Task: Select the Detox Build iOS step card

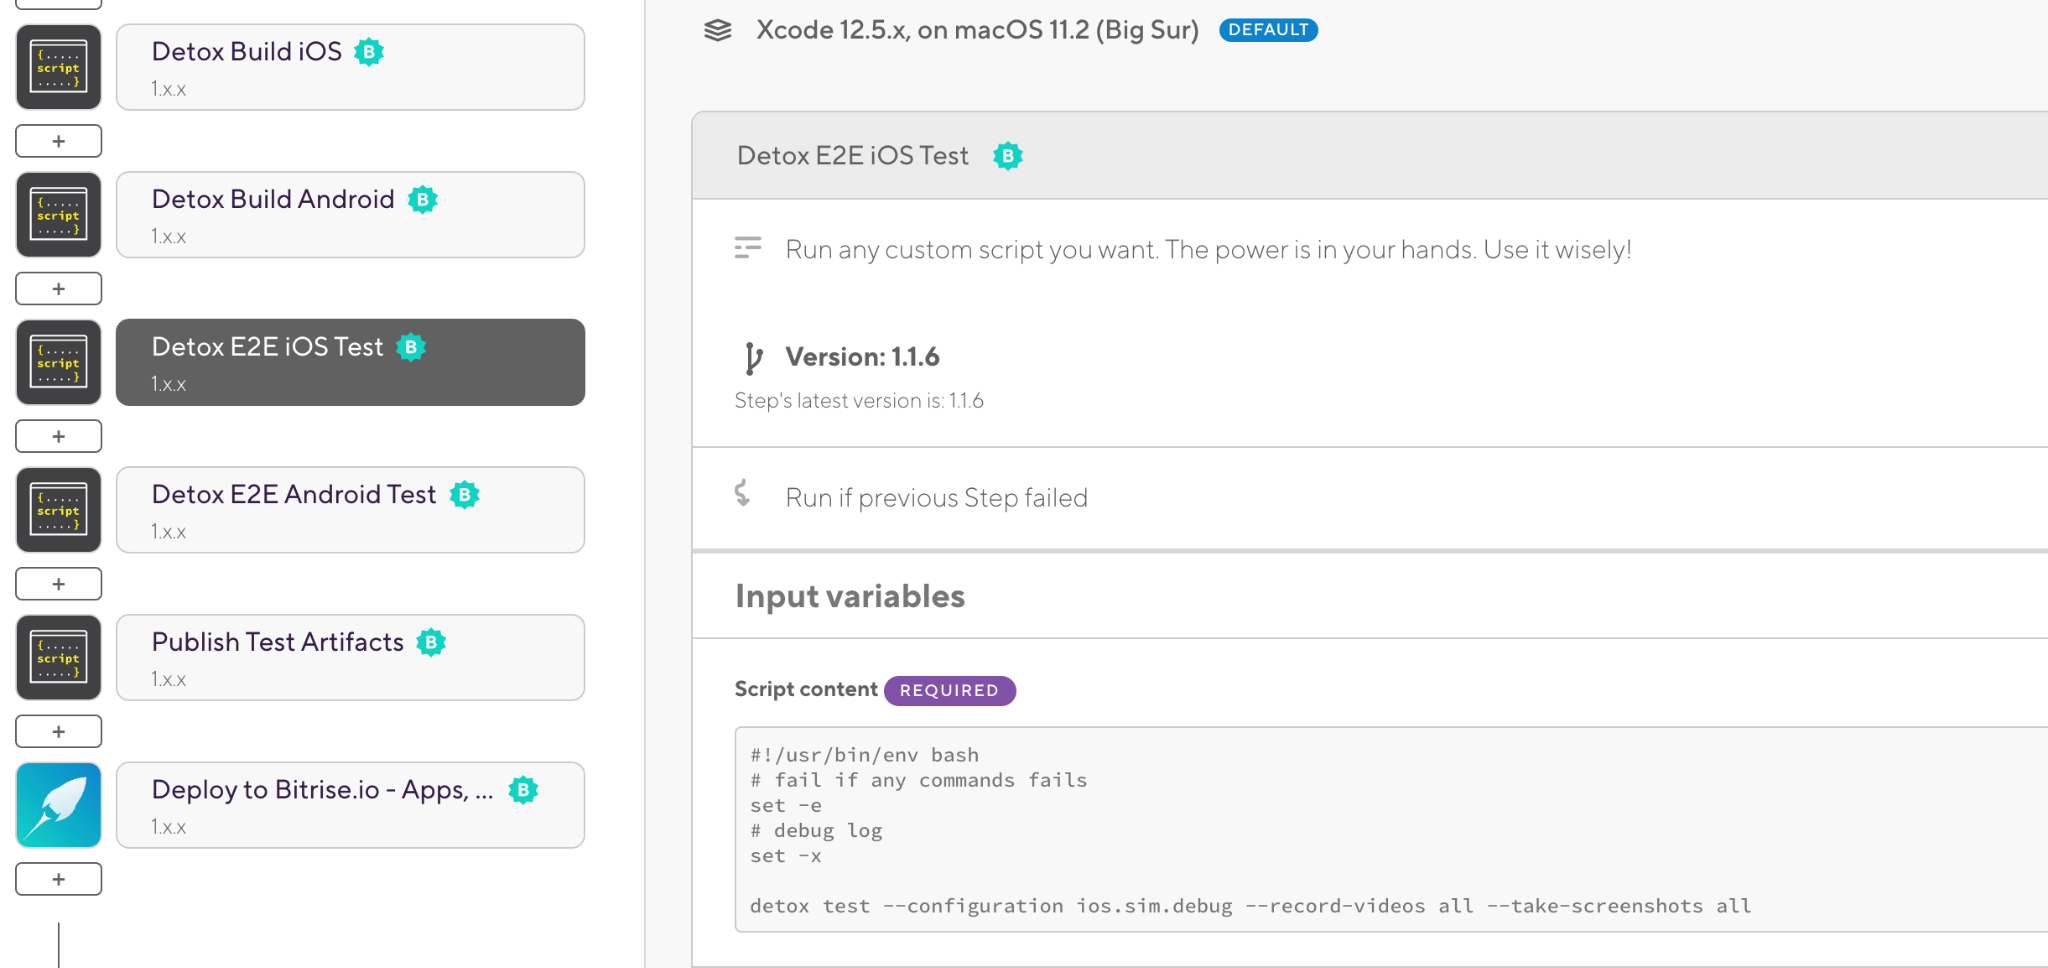Action: point(350,67)
